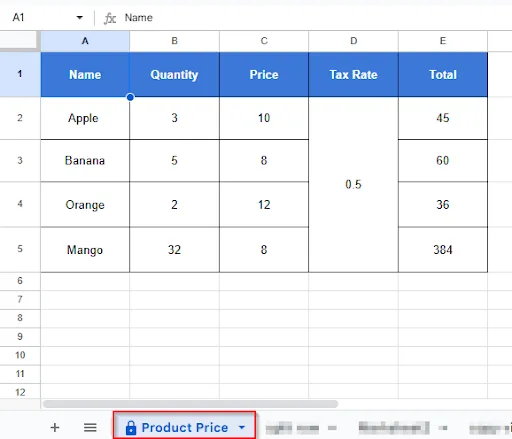Select column A header
This screenshot has height=439, width=512.
click(x=85, y=41)
